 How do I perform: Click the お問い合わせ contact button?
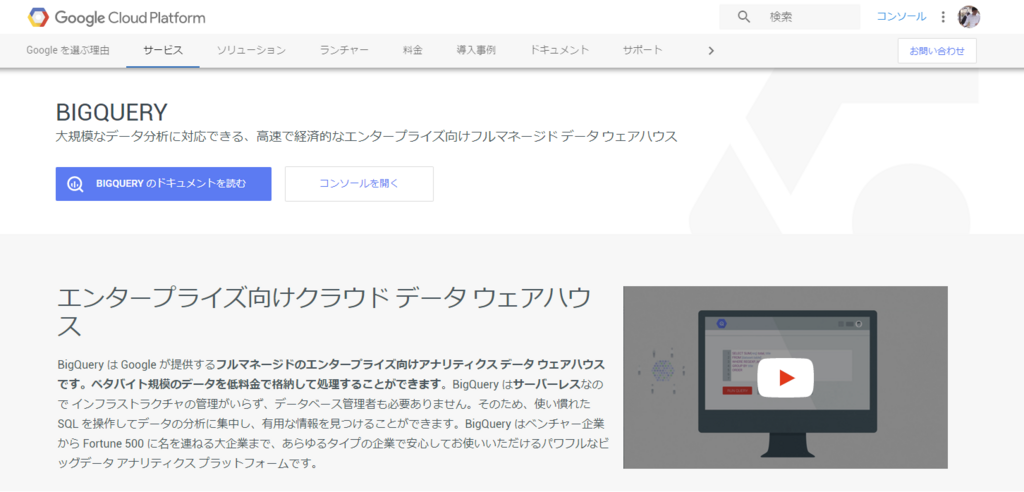937,51
